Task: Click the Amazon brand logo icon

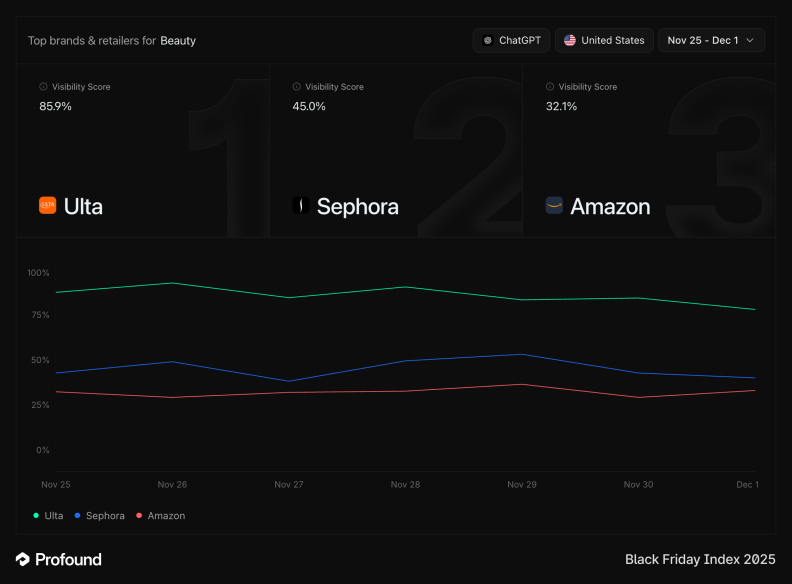Action: [x=554, y=206]
